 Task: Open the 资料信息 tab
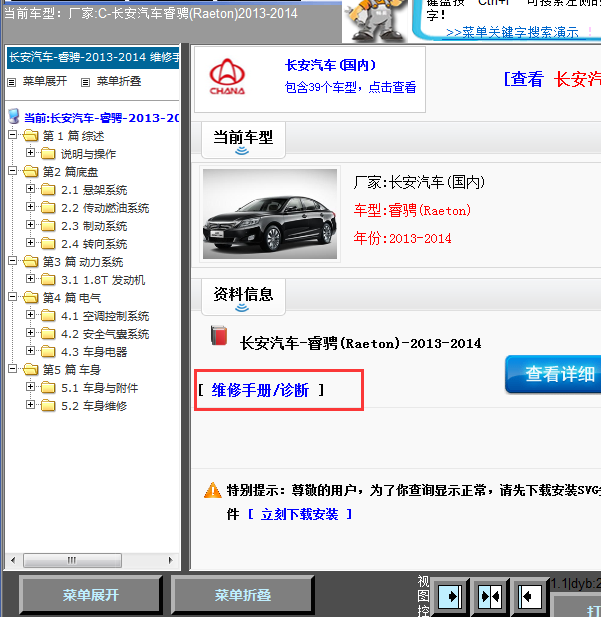coord(243,297)
